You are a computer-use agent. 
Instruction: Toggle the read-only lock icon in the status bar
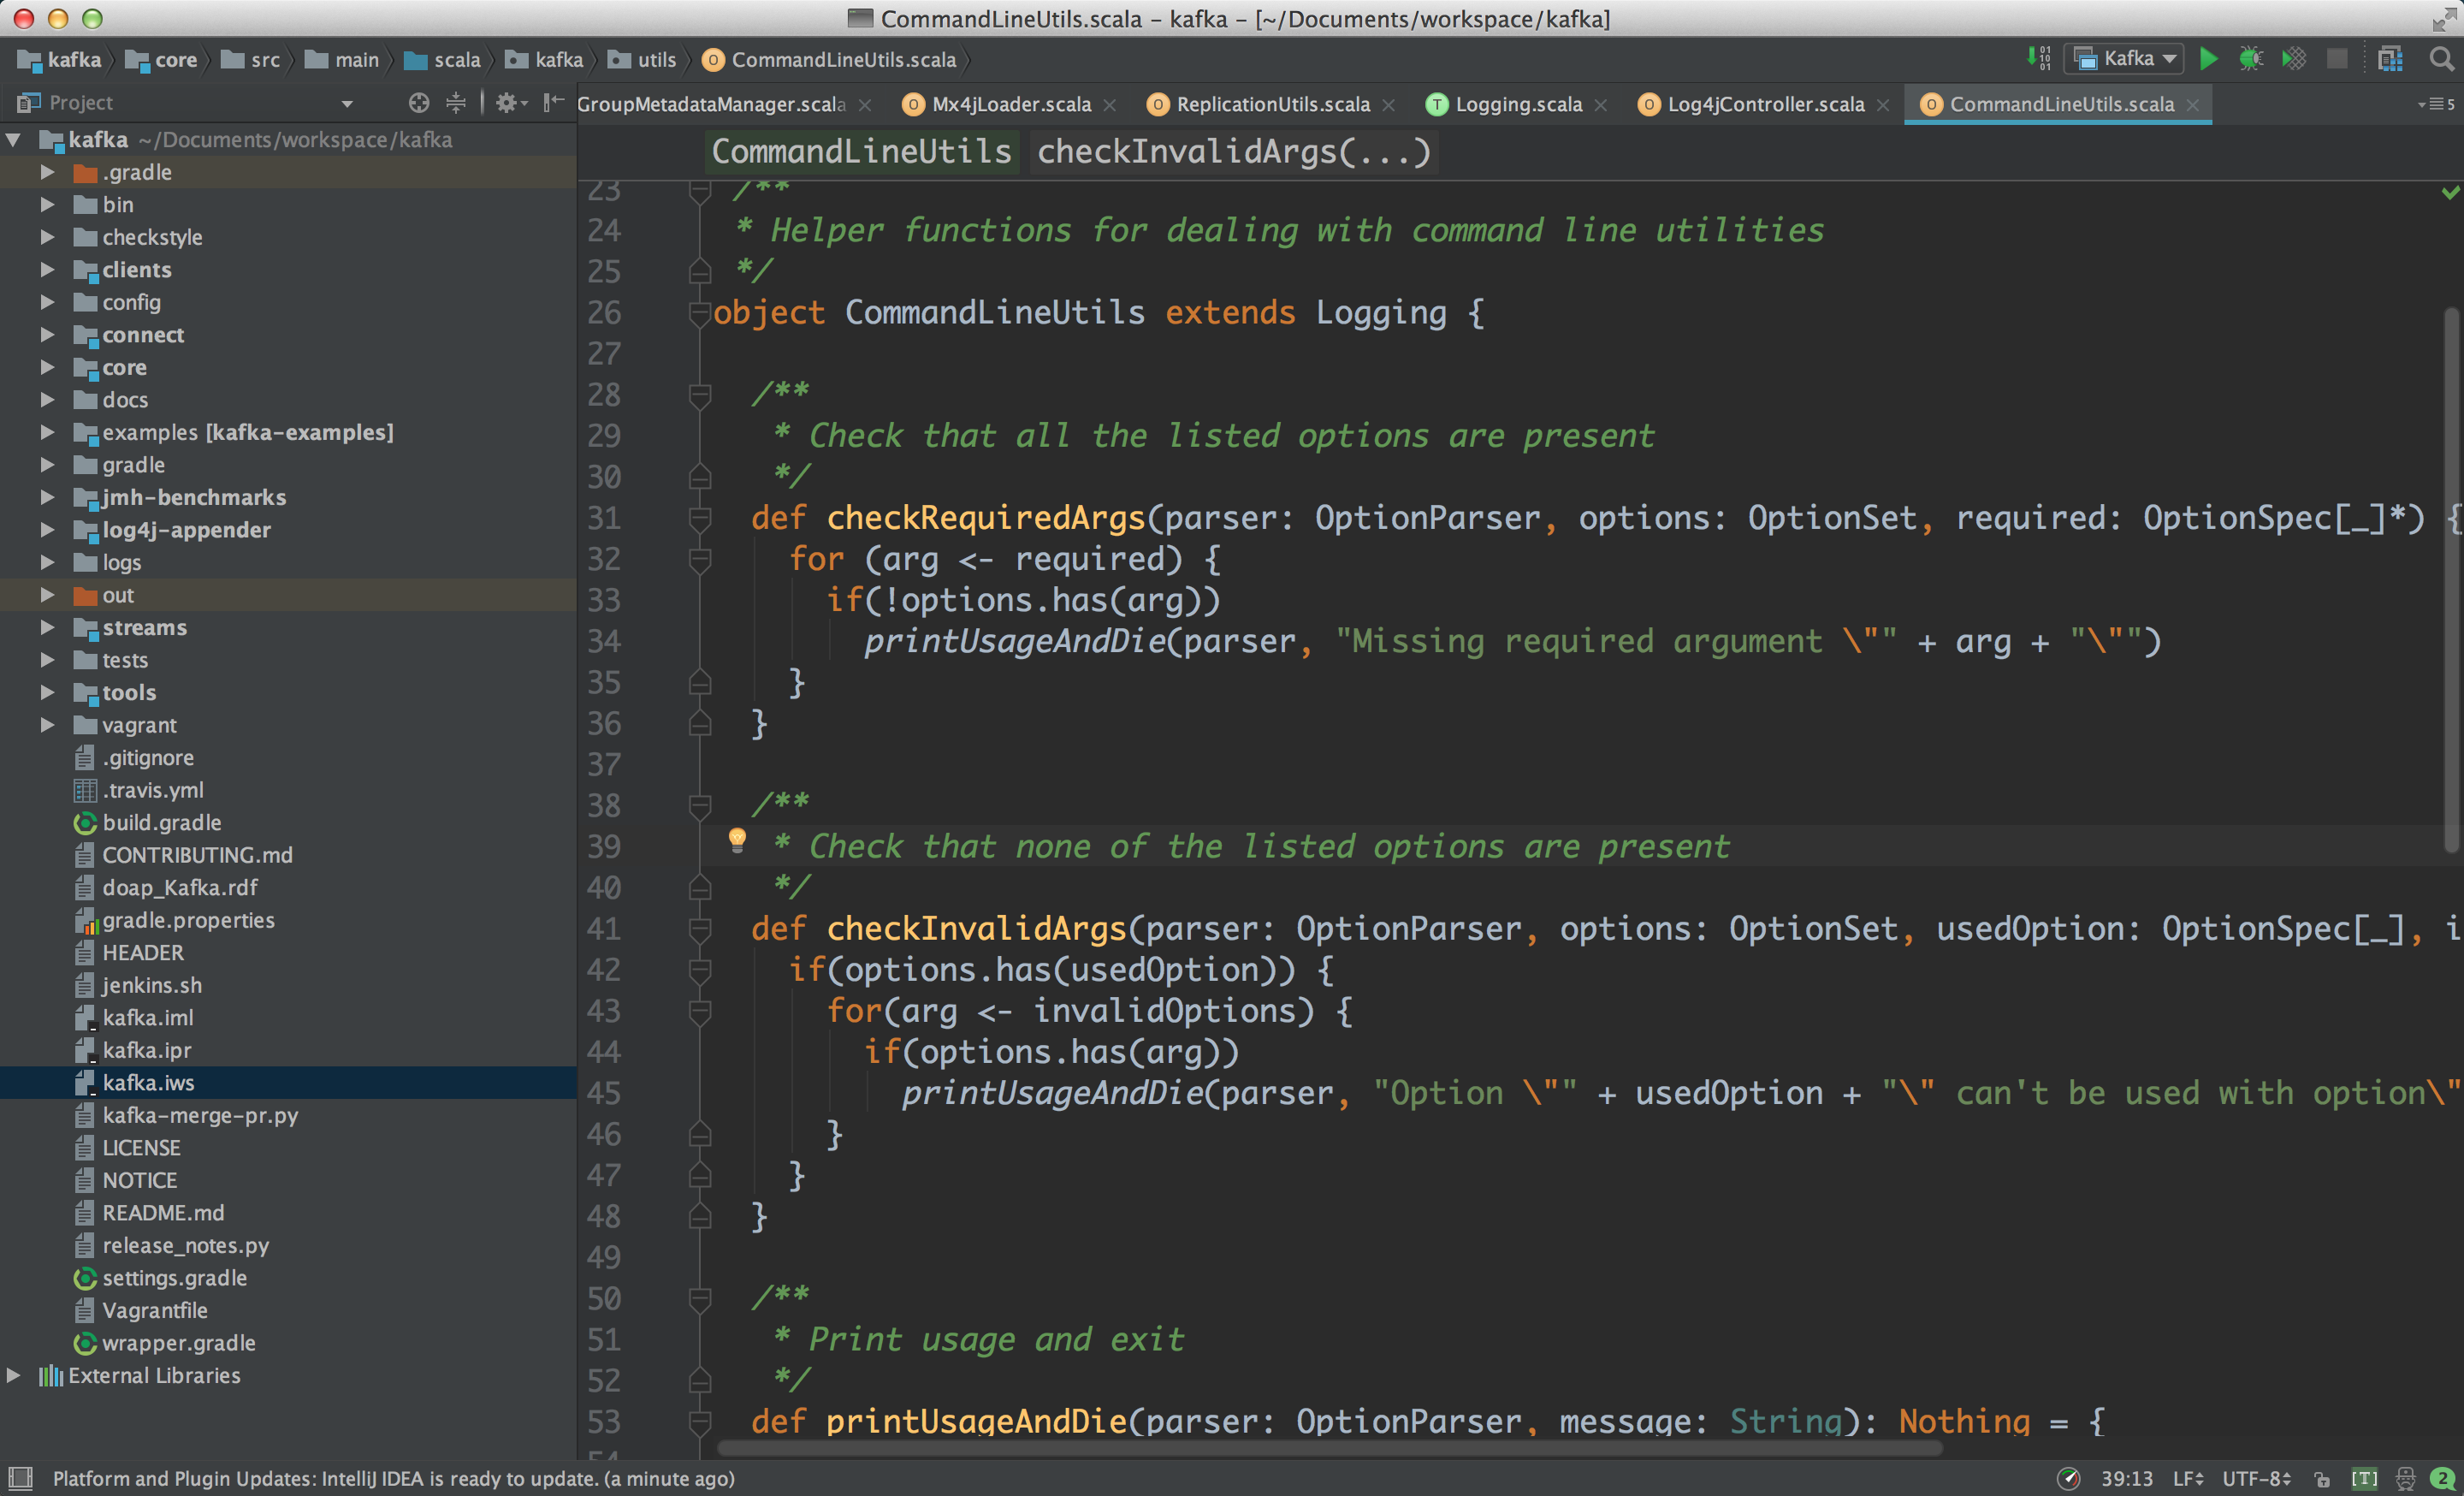tap(2322, 1478)
